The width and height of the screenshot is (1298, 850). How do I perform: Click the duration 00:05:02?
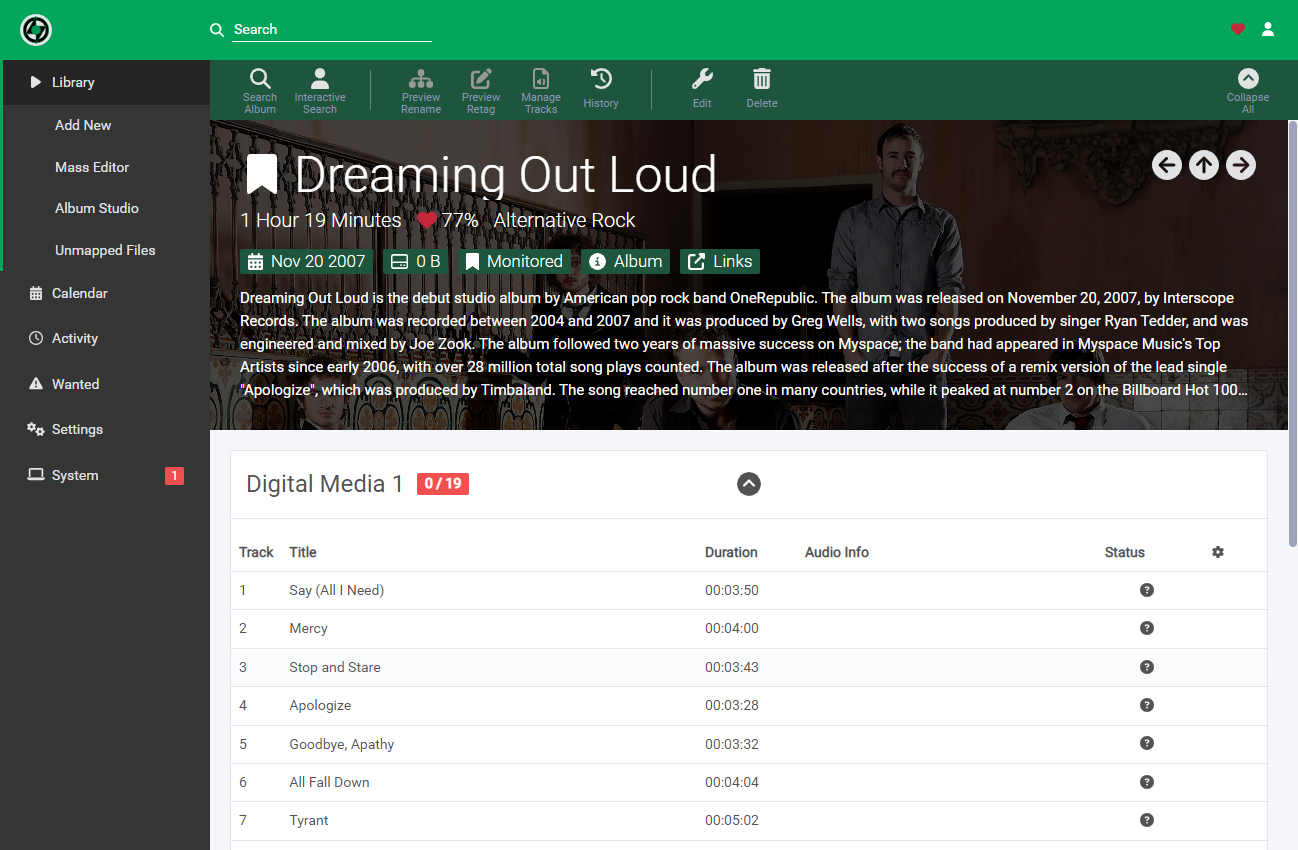coord(732,820)
